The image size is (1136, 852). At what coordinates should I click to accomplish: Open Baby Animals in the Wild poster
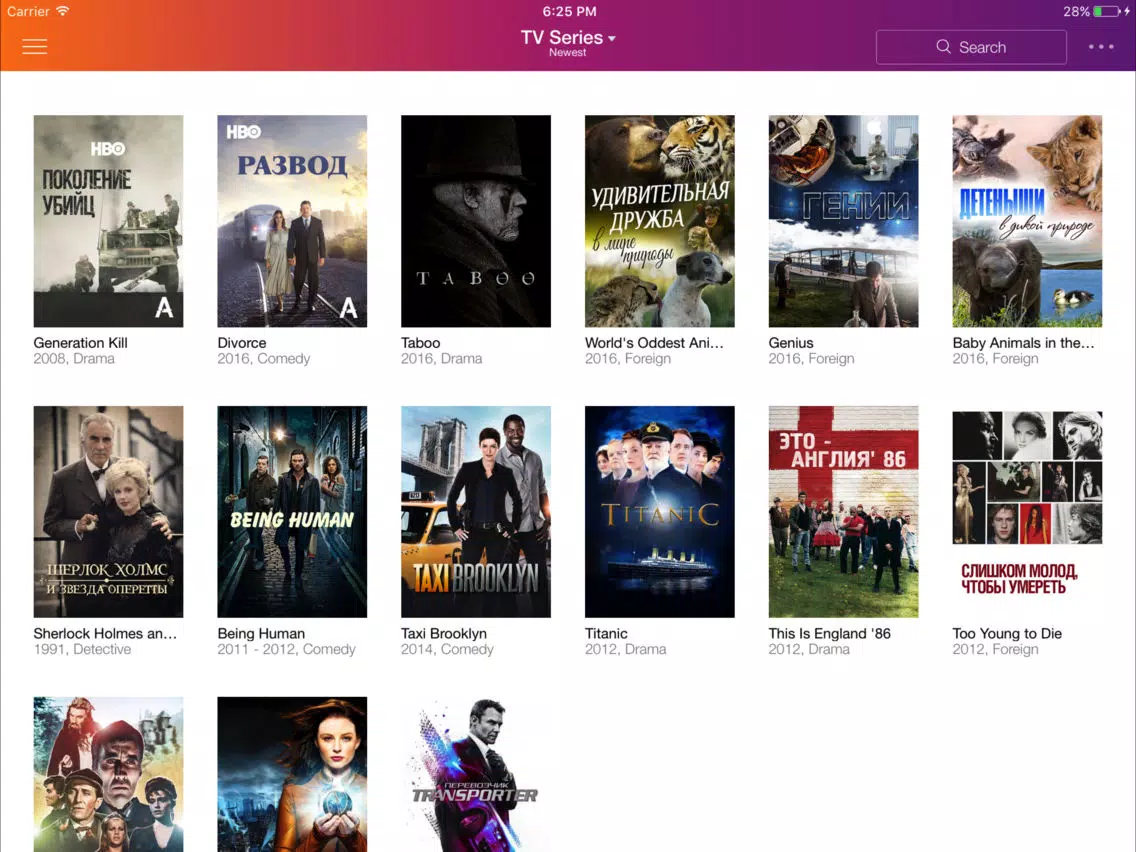1027,221
